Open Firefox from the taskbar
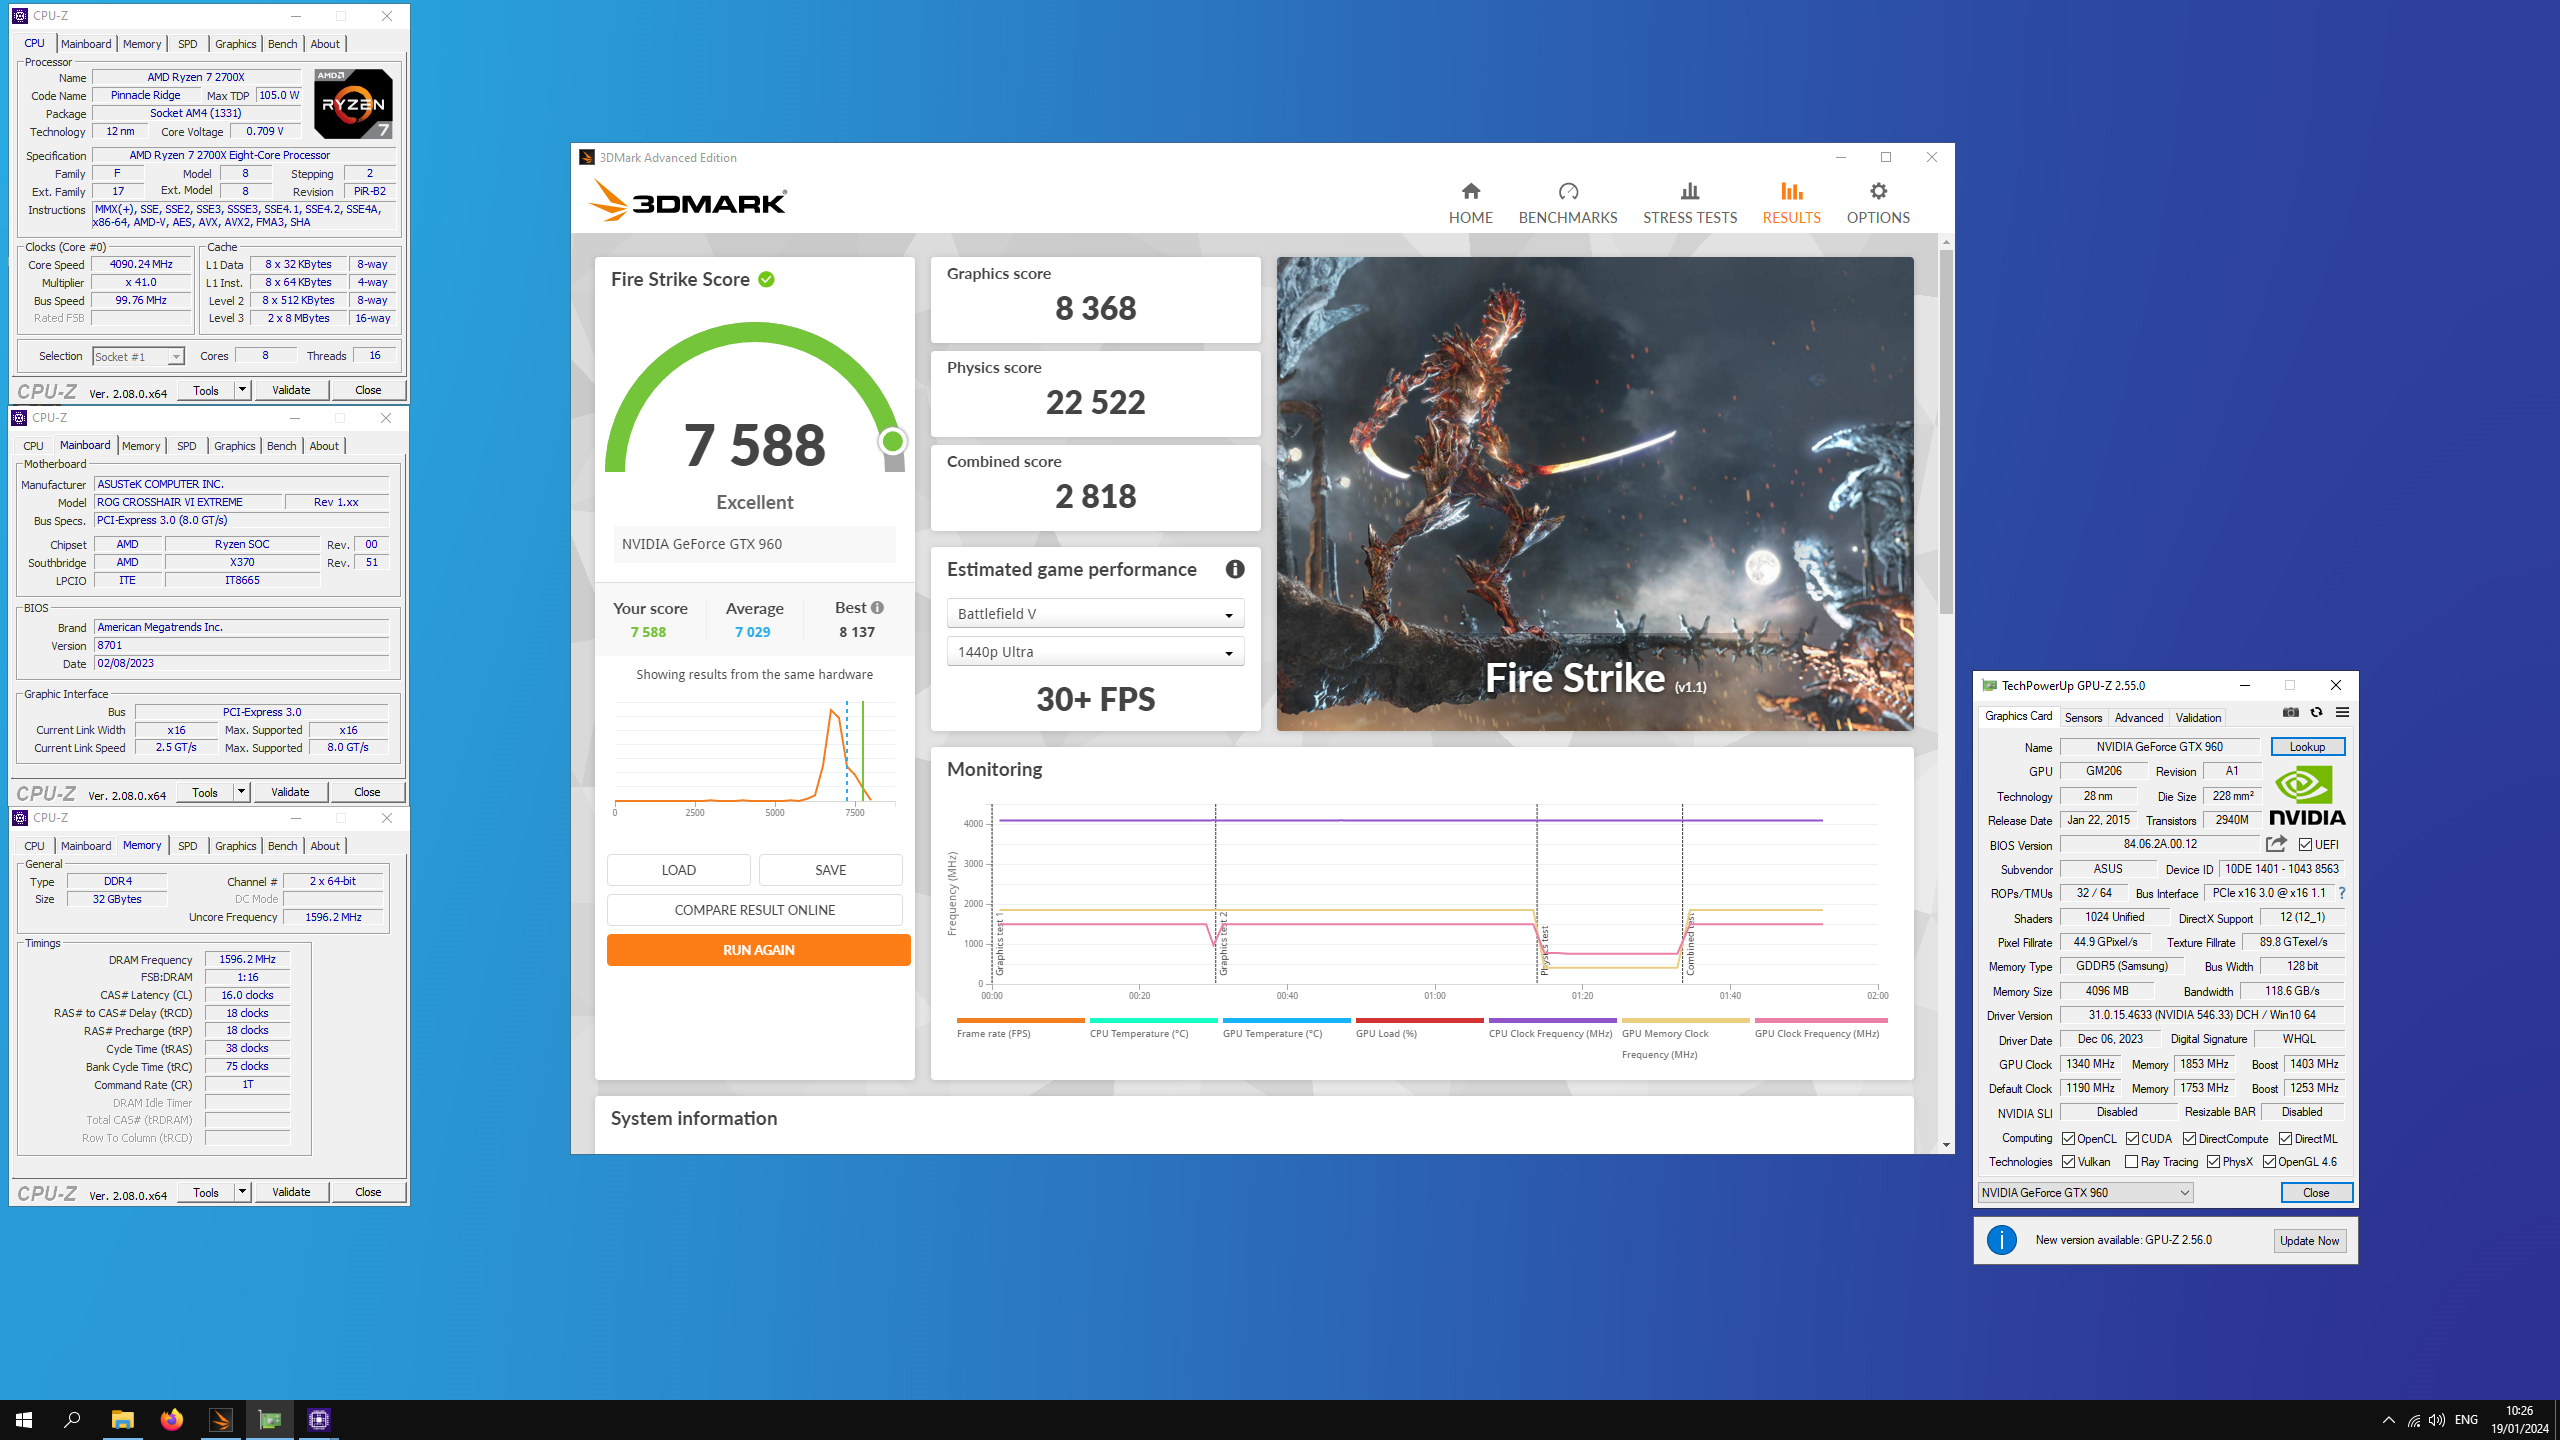The width and height of the screenshot is (2560, 1440). point(172,1419)
